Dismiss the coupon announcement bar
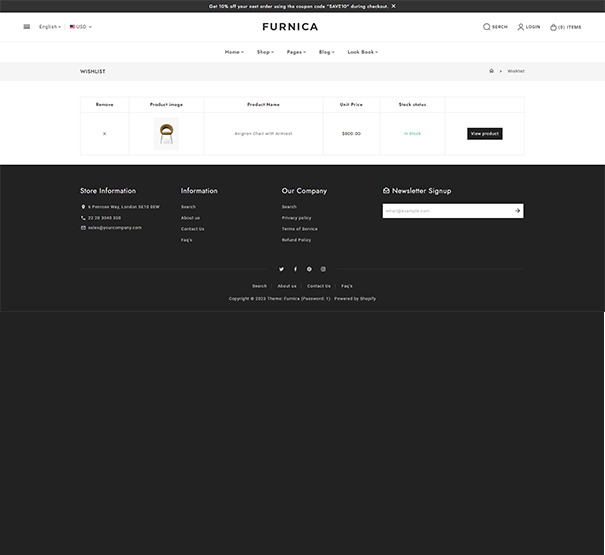This screenshot has height=555, width=605. pos(393,6)
